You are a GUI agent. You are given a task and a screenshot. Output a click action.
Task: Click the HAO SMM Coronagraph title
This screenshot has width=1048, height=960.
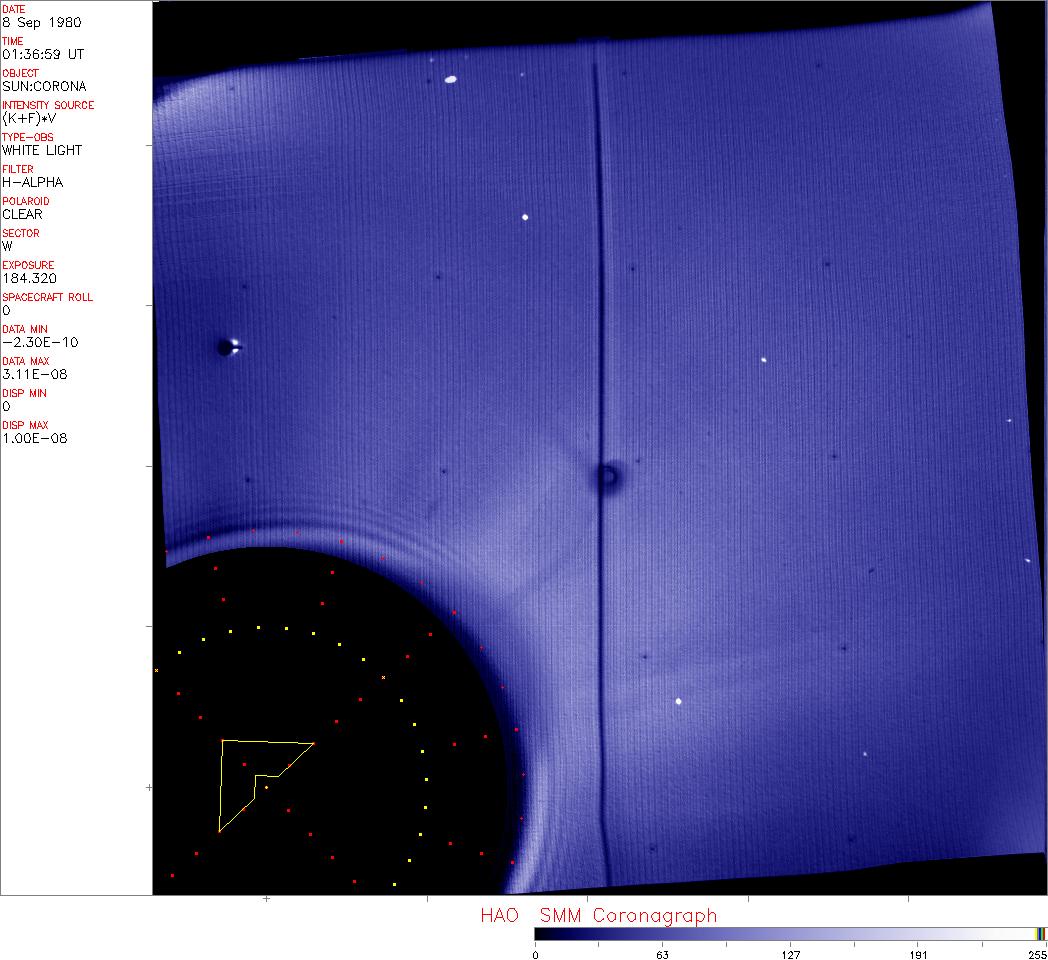point(598,915)
